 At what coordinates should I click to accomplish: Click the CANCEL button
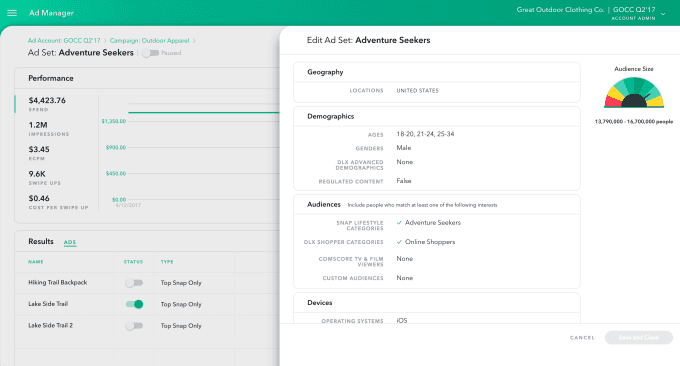click(x=582, y=337)
